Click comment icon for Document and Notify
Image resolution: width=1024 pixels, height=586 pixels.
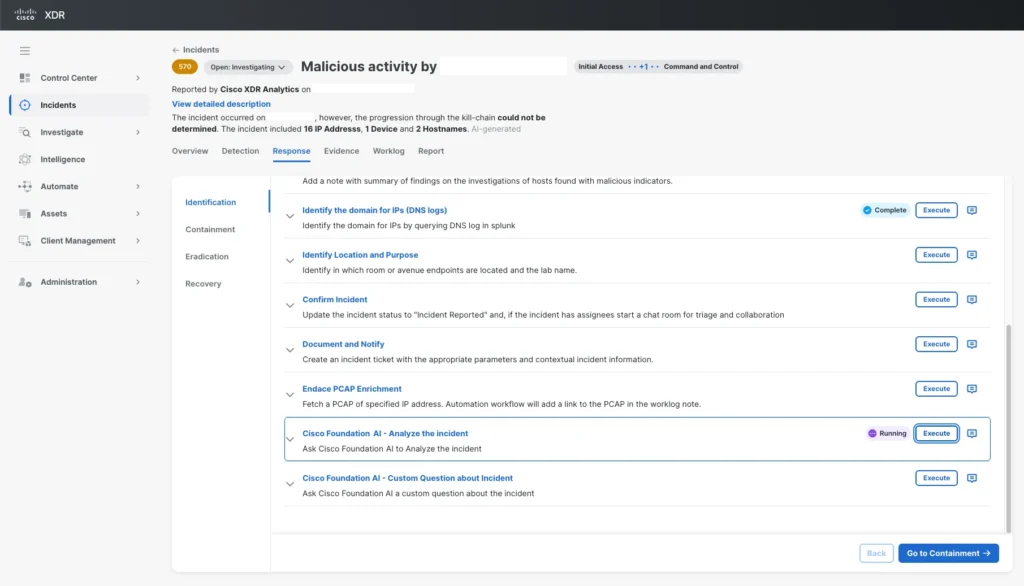[x=971, y=344]
